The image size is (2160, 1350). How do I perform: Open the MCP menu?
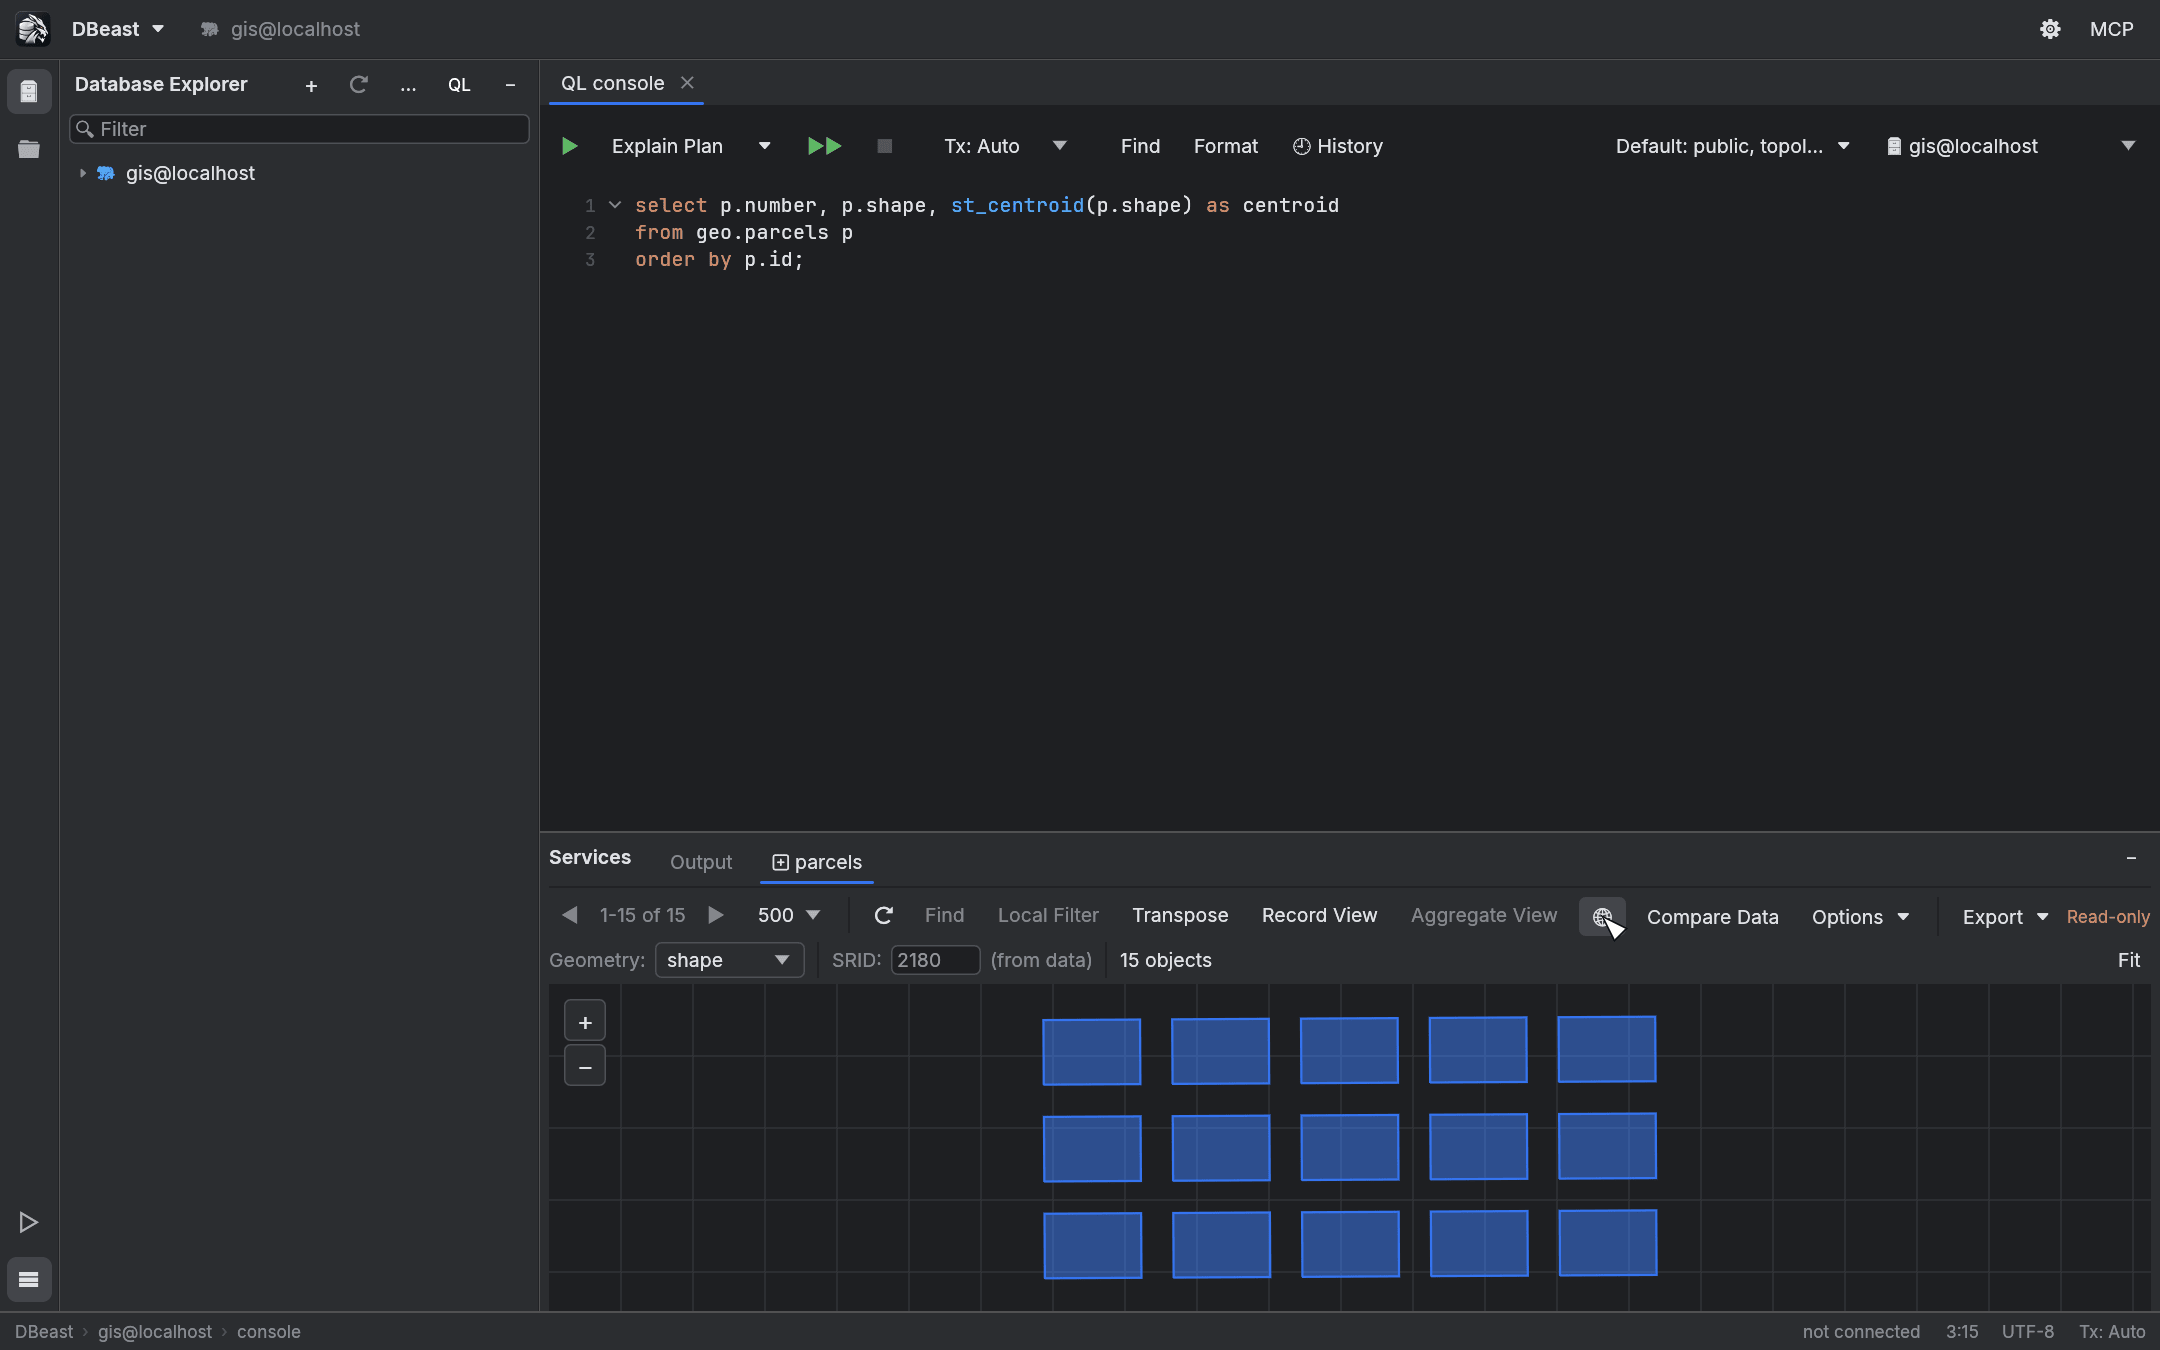[x=2112, y=29]
